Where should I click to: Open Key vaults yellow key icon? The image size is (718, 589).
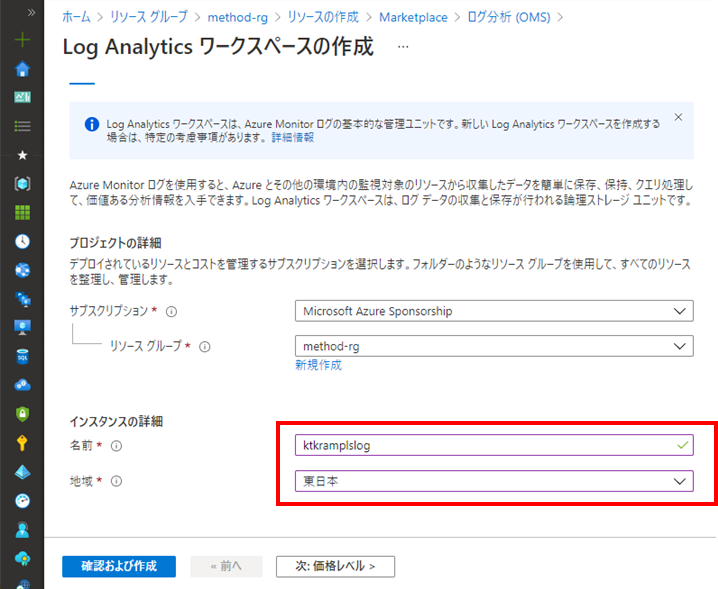click(22, 443)
